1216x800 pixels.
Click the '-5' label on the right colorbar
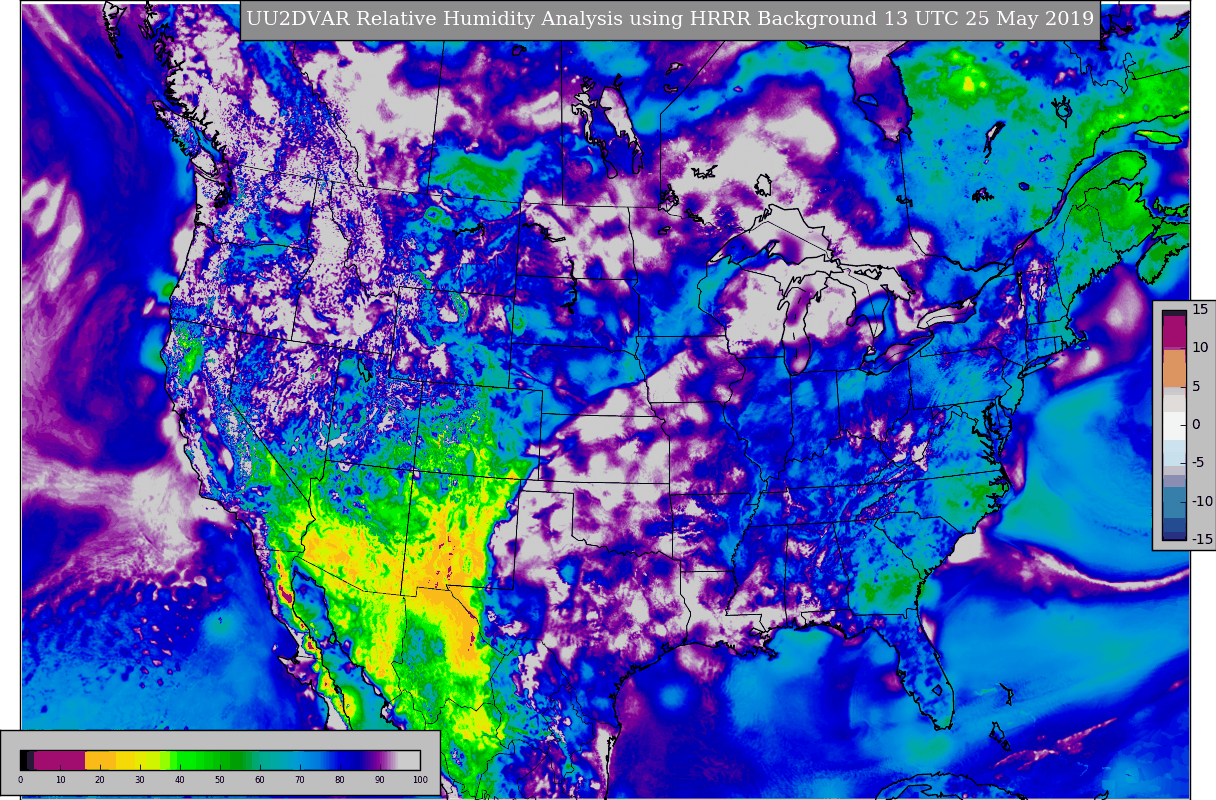tap(1199, 462)
